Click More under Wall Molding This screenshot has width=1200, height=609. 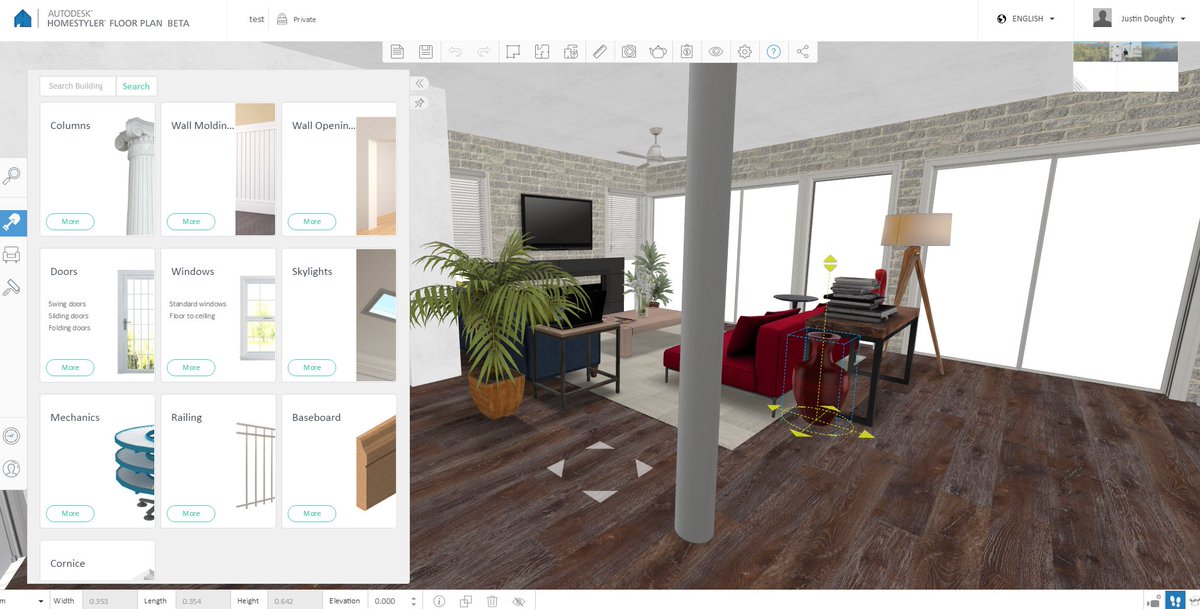click(x=191, y=221)
